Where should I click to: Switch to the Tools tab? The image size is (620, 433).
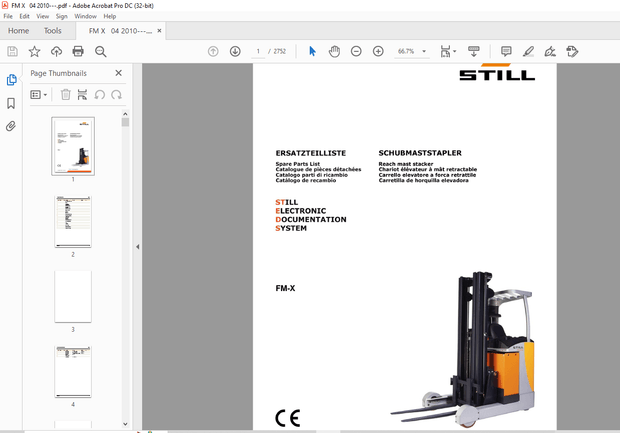click(53, 31)
